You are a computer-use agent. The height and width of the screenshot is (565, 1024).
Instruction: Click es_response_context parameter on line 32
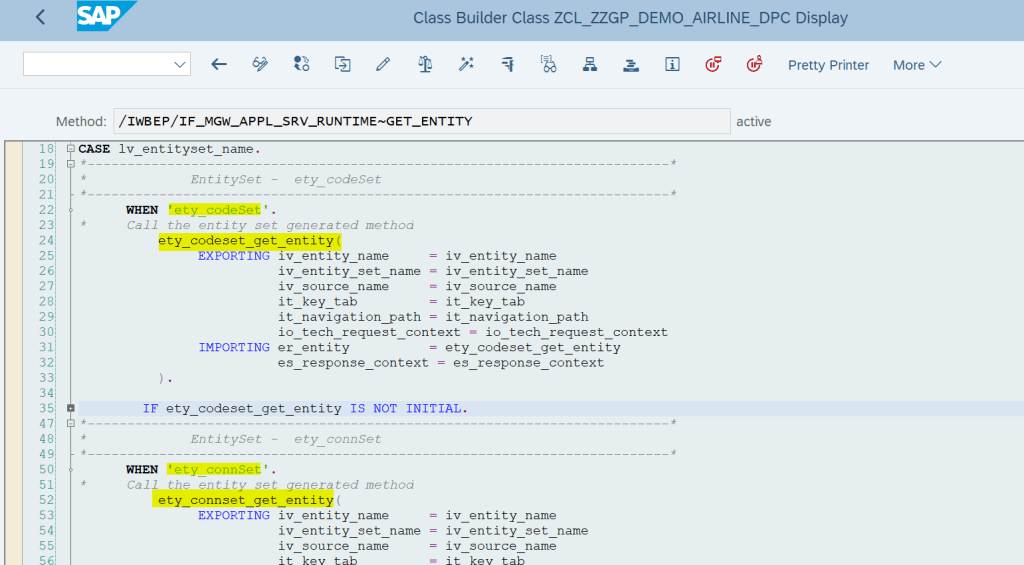coord(353,363)
